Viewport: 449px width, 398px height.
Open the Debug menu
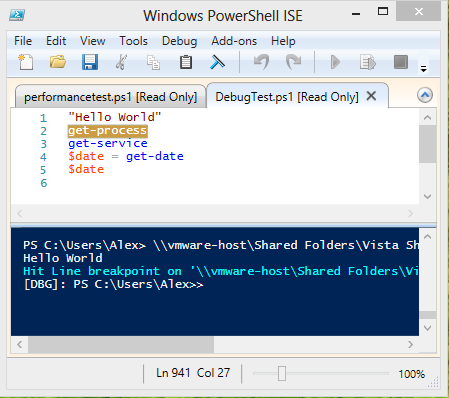(179, 41)
